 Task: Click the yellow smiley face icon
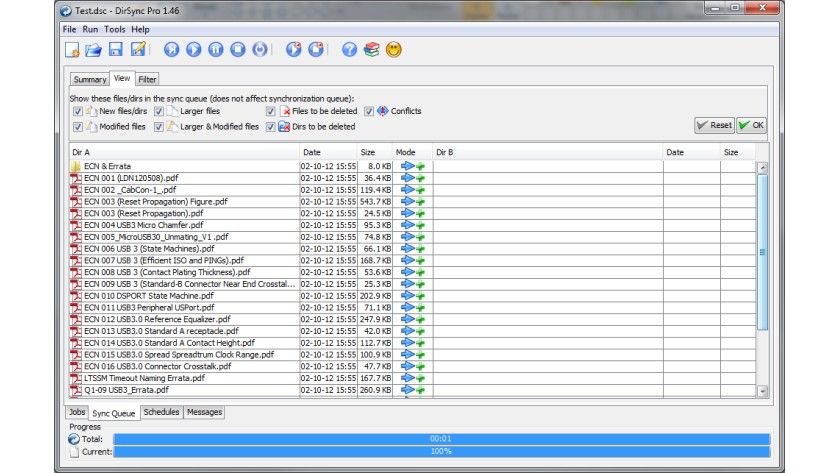pyautogui.click(x=394, y=50)
